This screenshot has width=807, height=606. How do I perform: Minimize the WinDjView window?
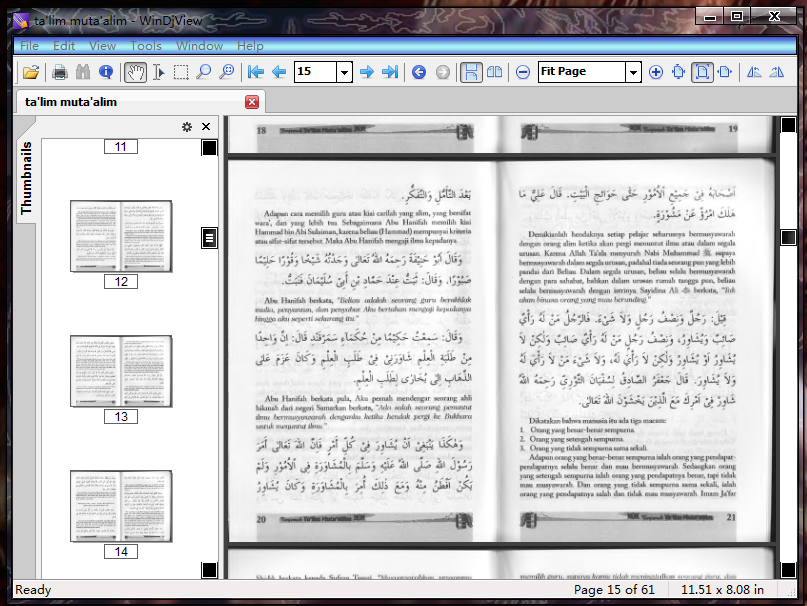tap(710, 16)
